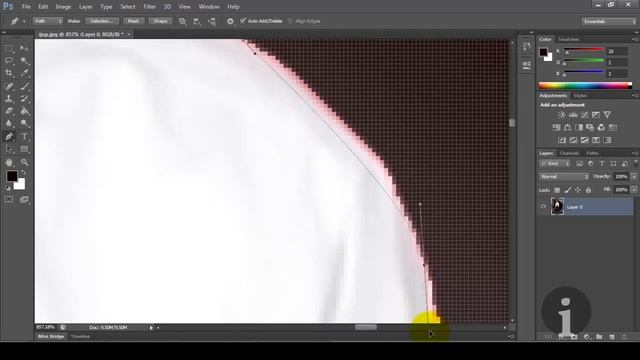Select the Magic Wand tool
Screen dimensions: 640x360
point(24,61)
